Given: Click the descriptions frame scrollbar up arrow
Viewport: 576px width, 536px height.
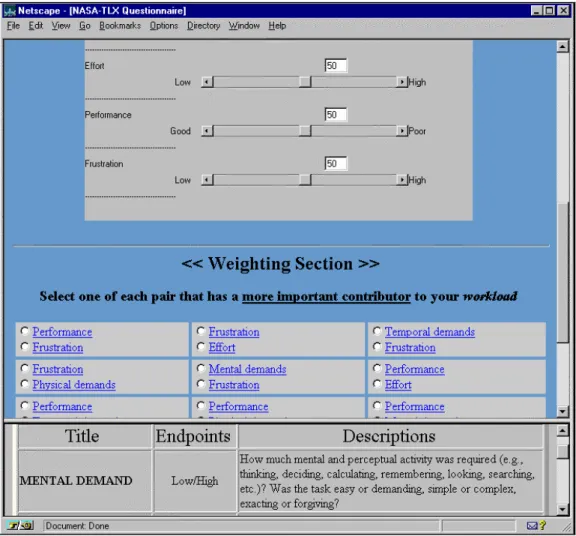Looking at the screenshot, I should pos(562,430).
